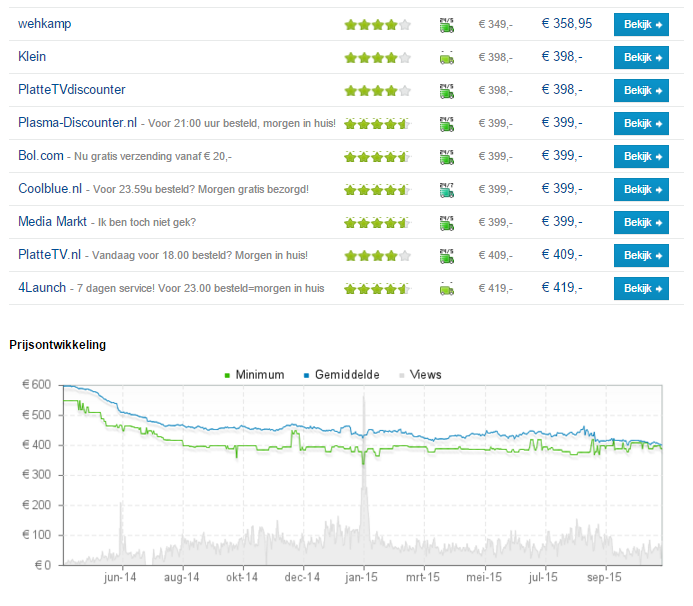This screenshot has width=693, height=606.
Task: Open the Media Markt shop link
Action: [52, 221]
